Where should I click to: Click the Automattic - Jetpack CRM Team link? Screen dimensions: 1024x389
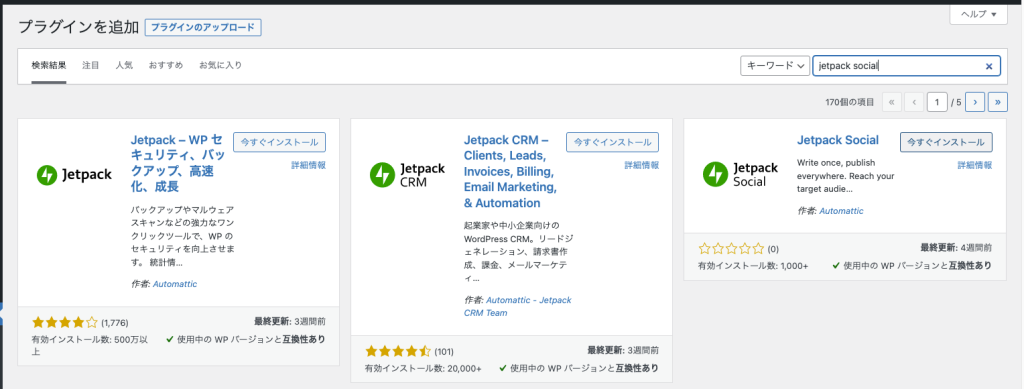pyautogui.click(x=517, y=306)
